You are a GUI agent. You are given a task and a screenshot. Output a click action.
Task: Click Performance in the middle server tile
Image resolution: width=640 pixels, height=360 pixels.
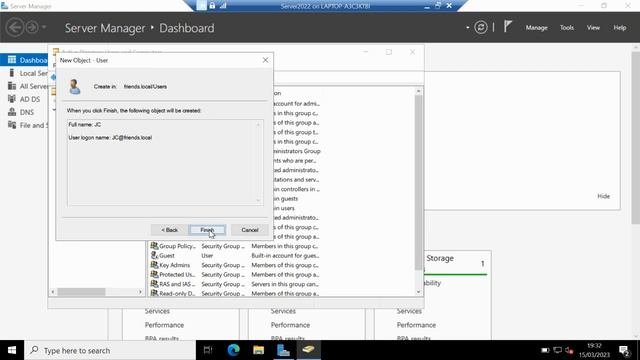[x=290, y=325]
